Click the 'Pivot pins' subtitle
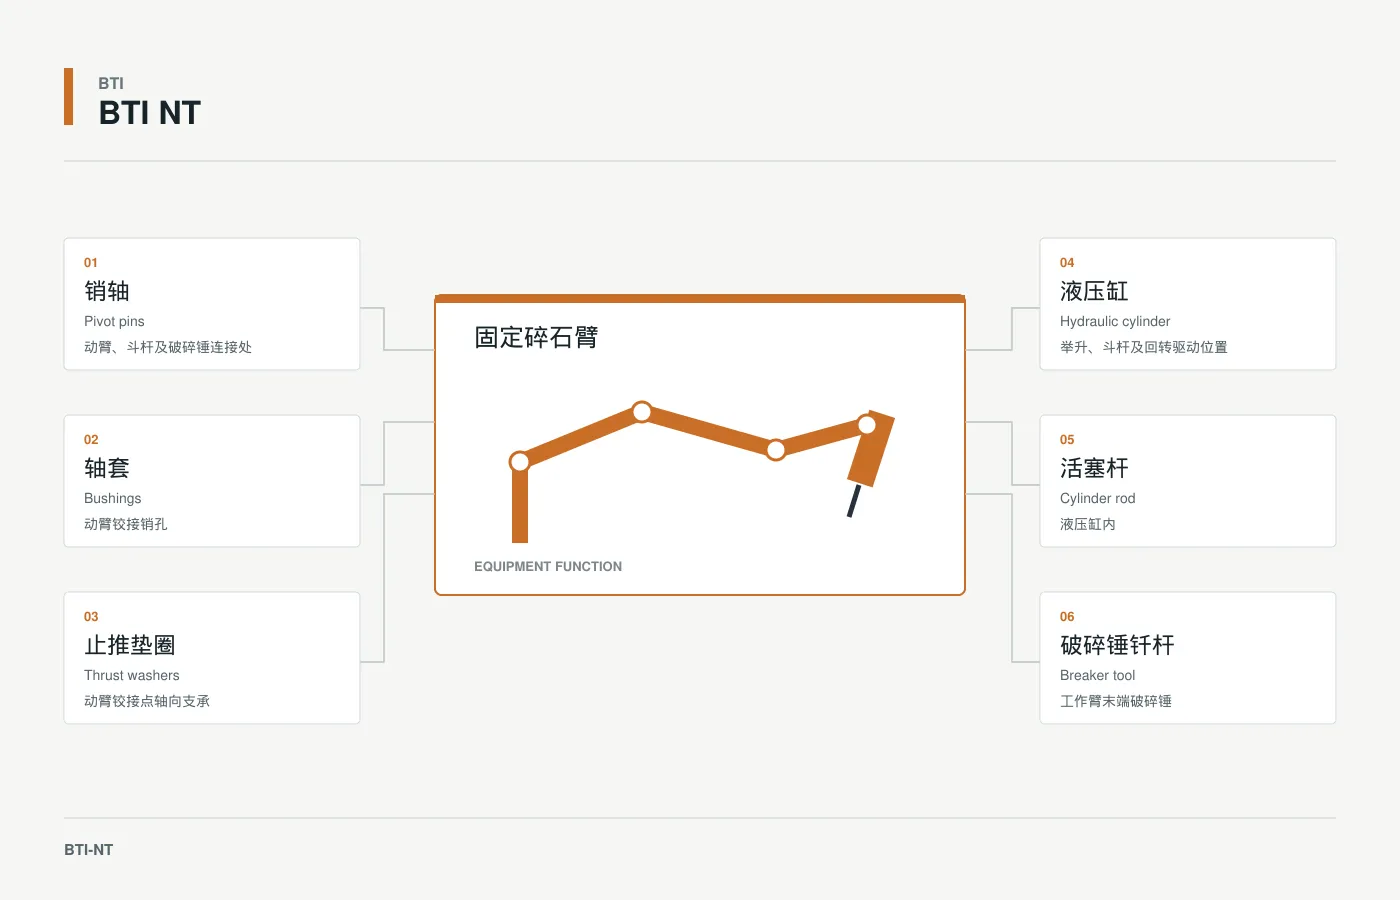 pyautogui.click(x=114, y=321)
